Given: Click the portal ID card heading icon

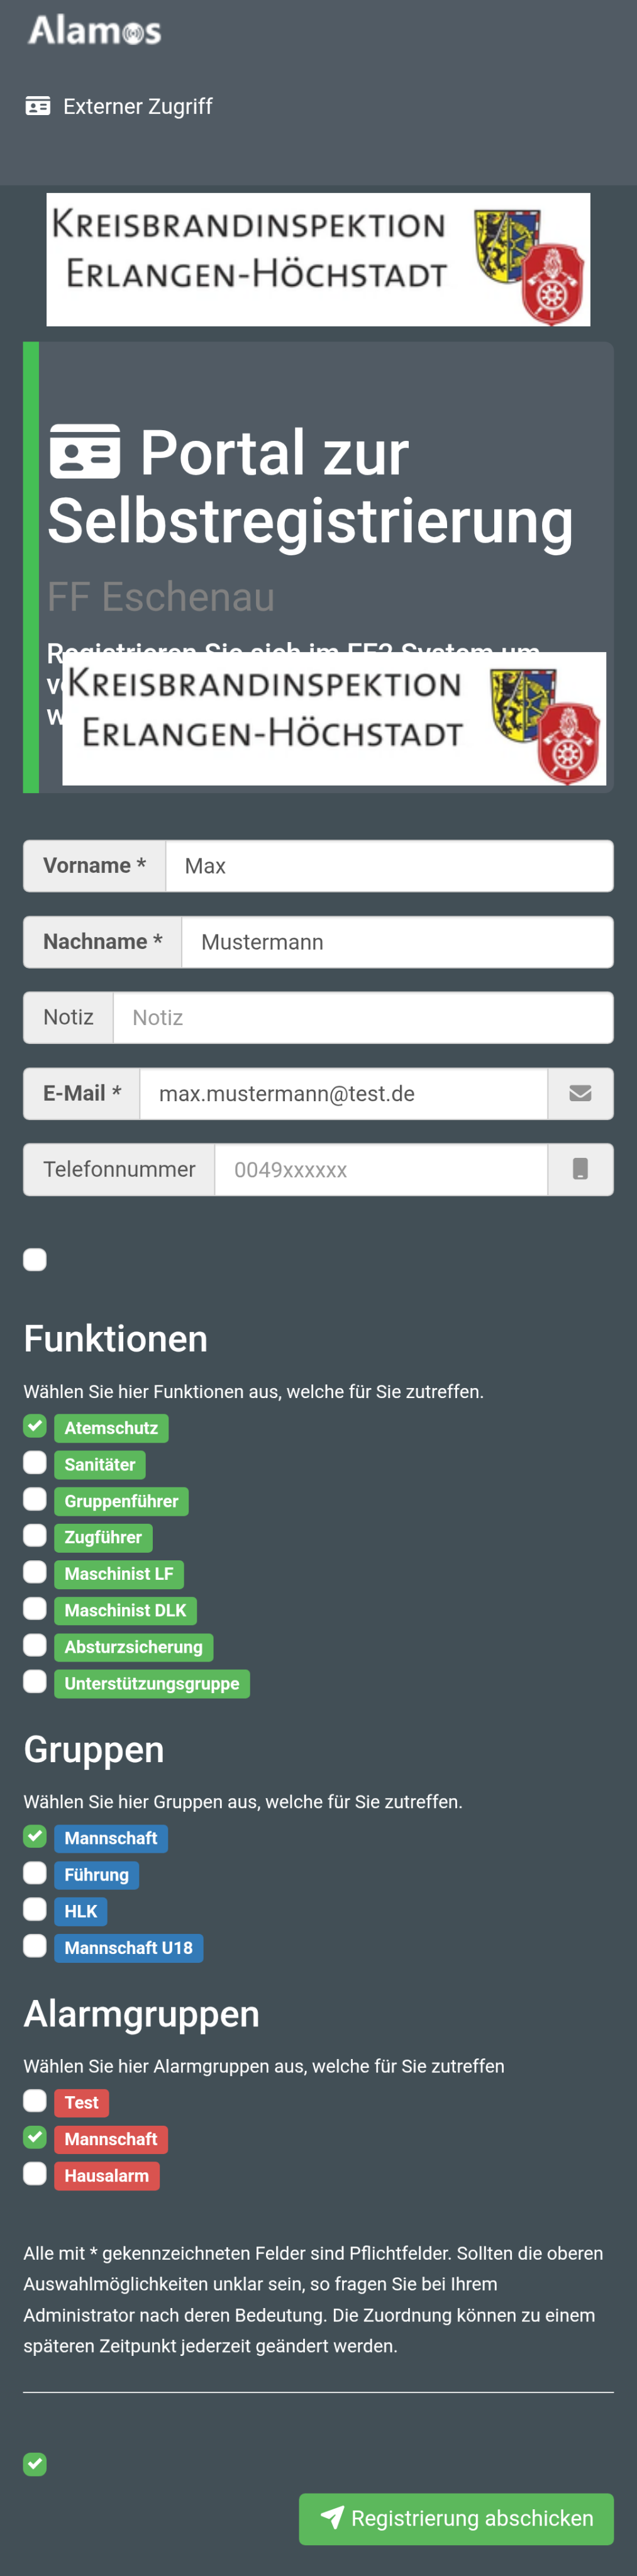Looking at the screenshot, I should 85,452.
